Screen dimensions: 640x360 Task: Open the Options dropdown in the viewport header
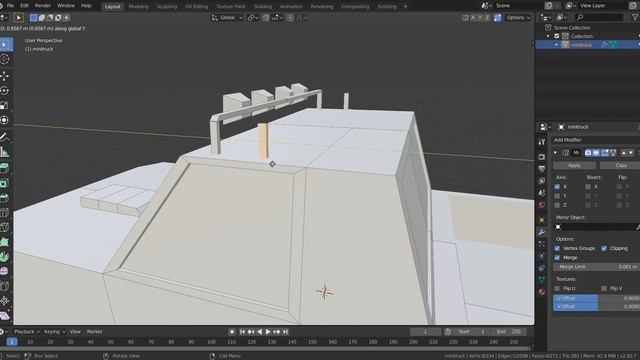click(518, 18)
